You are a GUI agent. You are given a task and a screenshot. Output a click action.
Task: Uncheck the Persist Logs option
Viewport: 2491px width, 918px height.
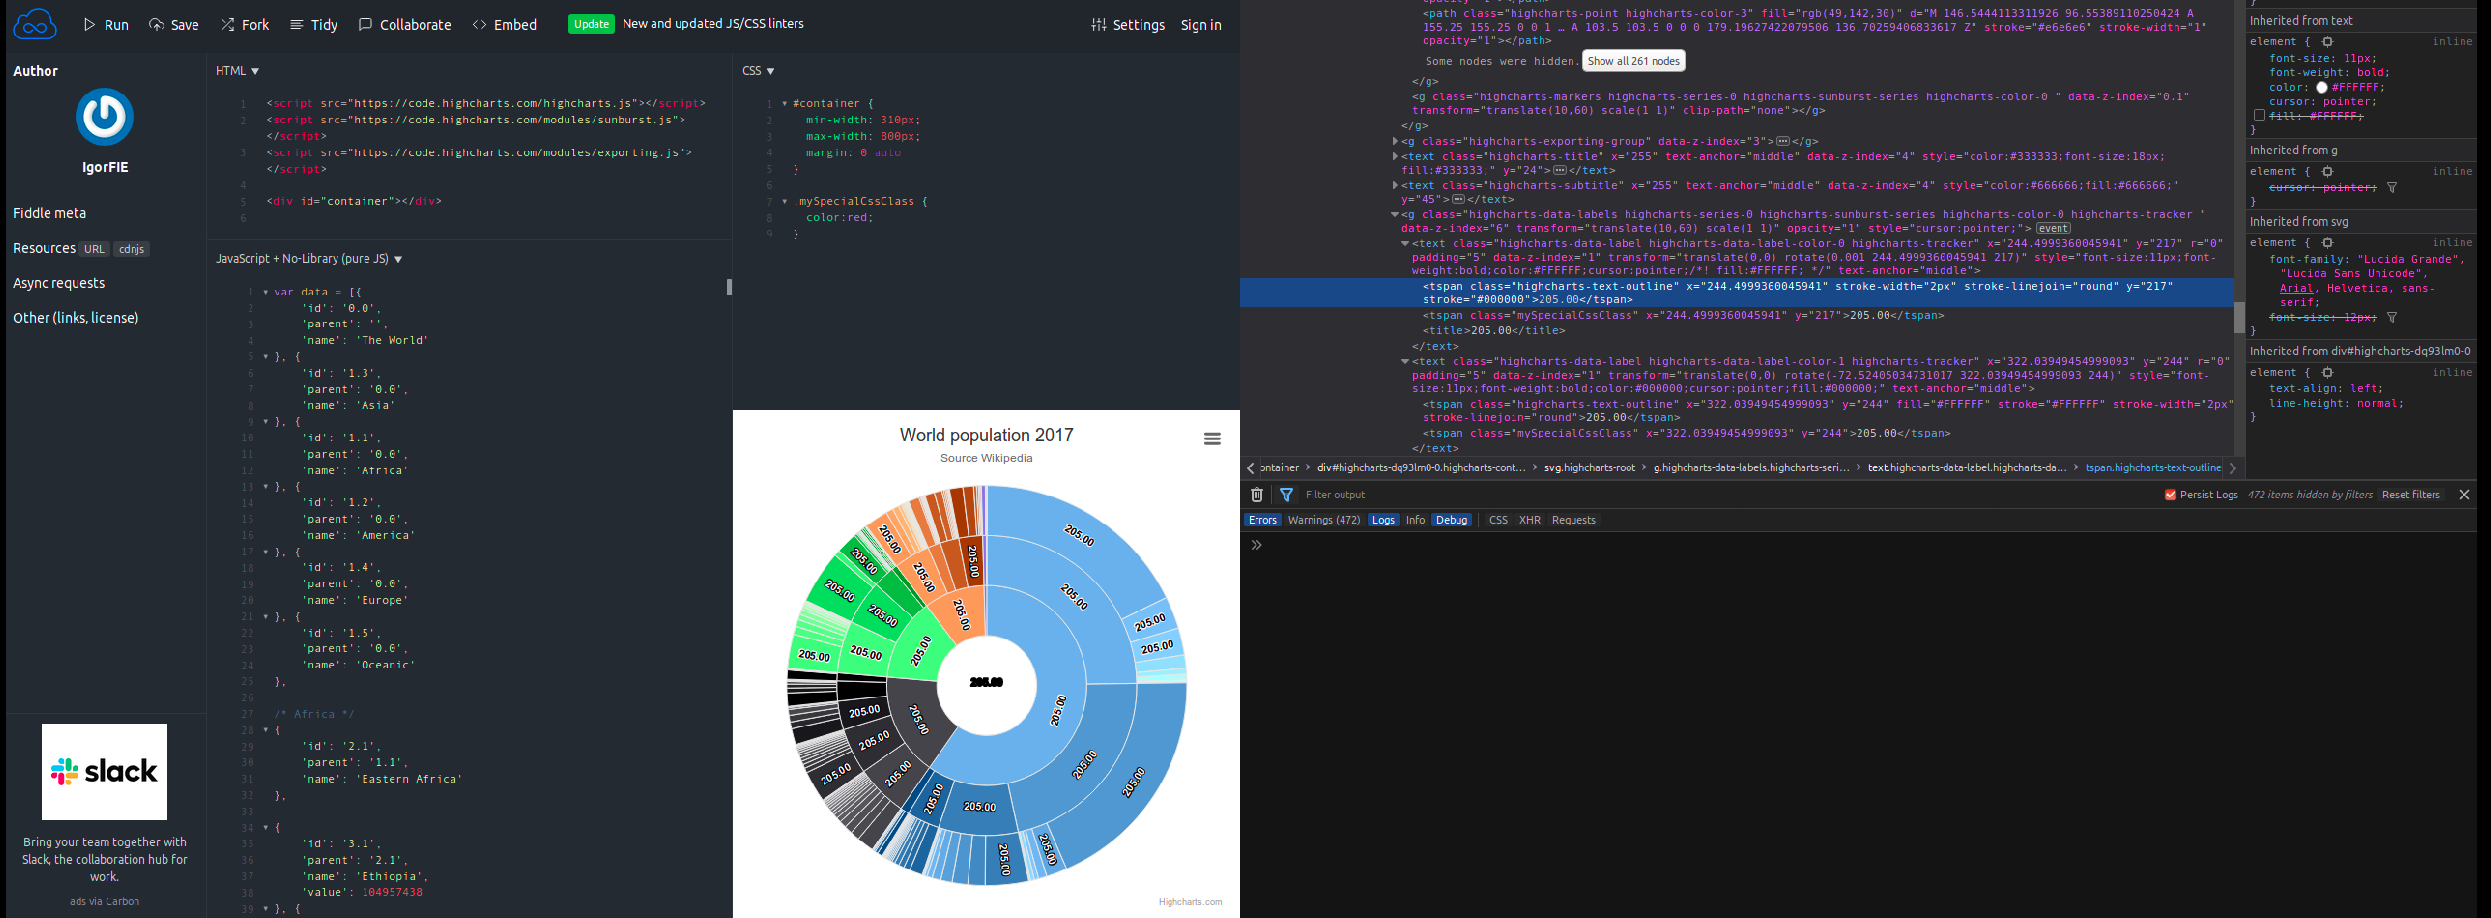point(2170,494)
